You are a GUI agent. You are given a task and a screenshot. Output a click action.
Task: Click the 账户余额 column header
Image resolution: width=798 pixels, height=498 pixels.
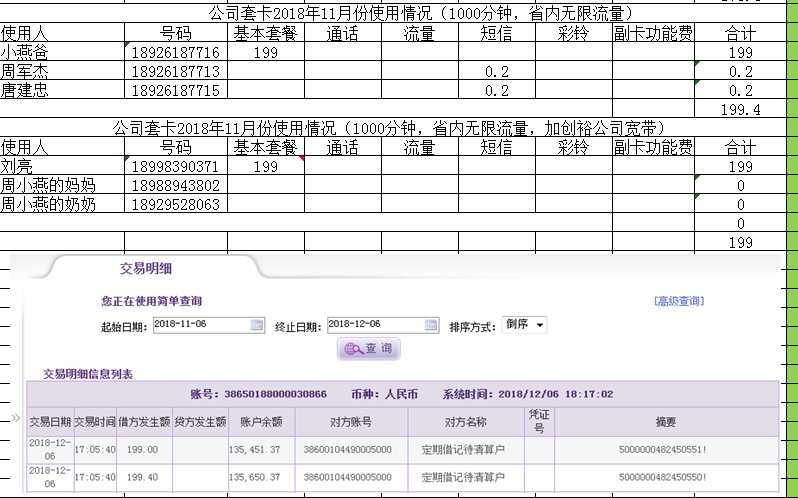pyautogui.click(x=261, y=421)
